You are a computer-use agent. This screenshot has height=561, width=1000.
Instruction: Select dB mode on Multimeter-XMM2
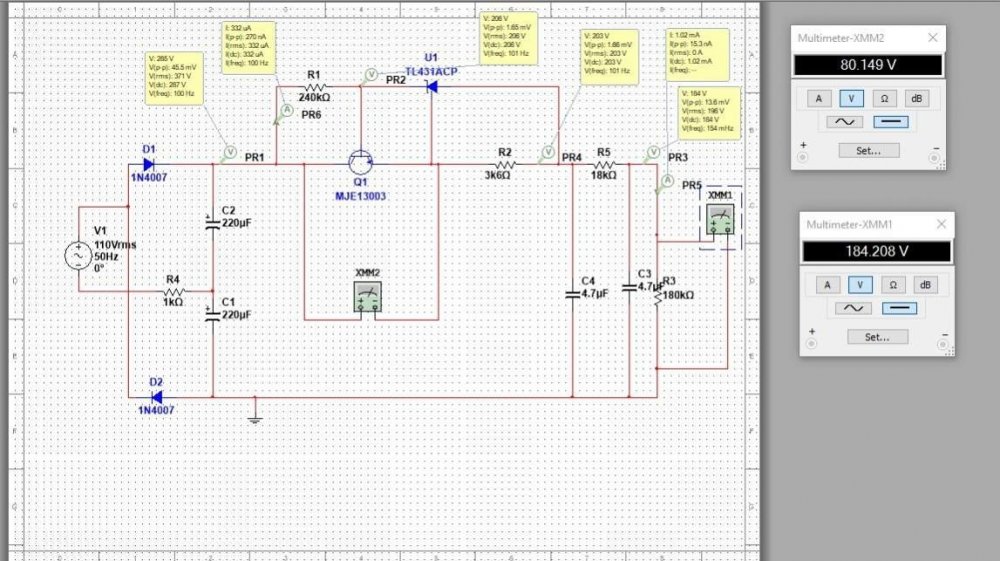coord(916,98)
